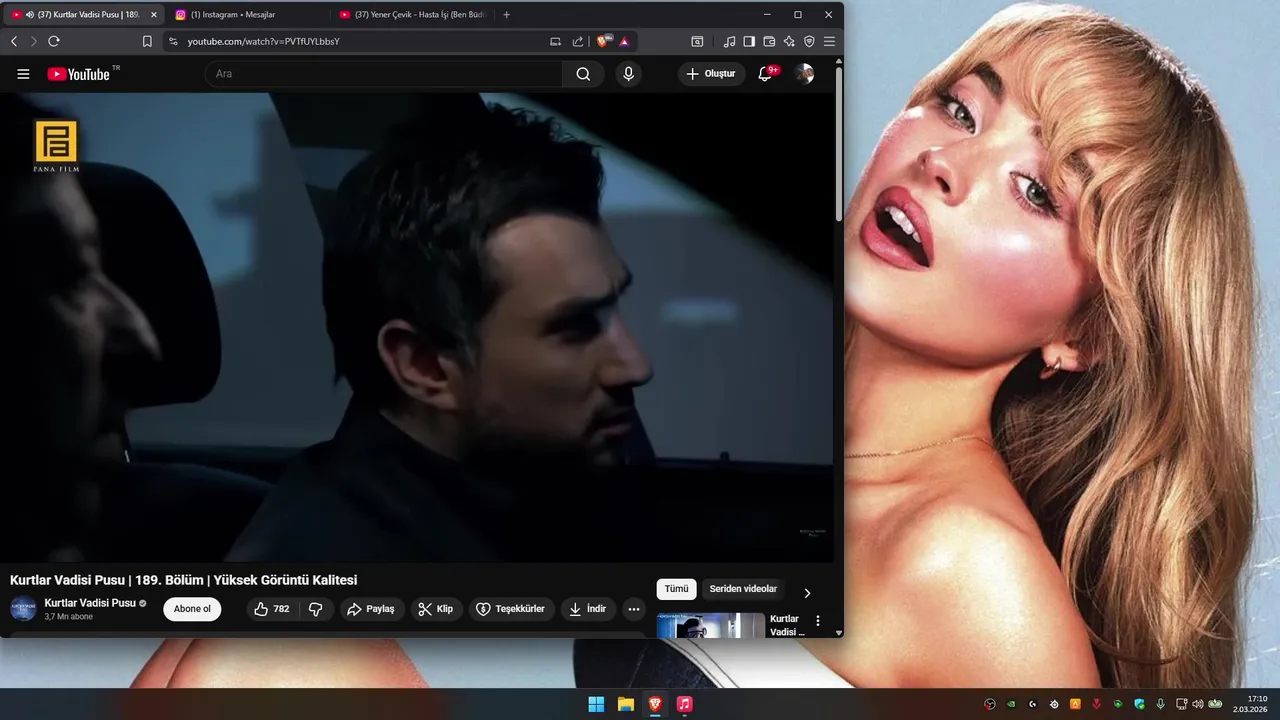Open more actions three-dot menu under video
The width and height of the screenshot is (1280, 720).
[634, 609]
